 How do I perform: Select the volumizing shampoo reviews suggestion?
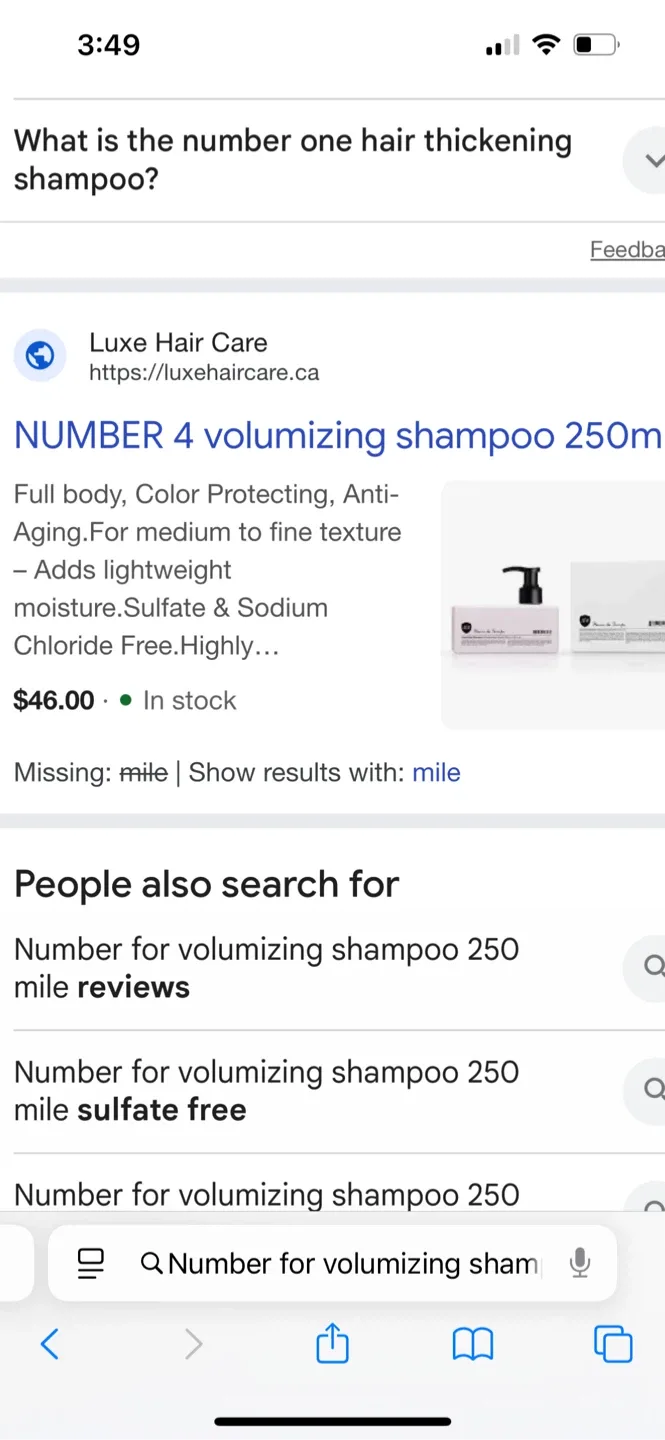266,968
